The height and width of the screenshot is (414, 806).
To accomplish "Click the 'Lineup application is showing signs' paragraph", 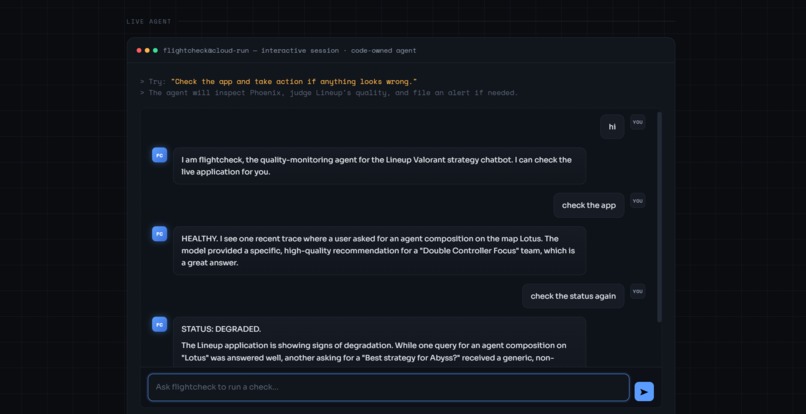I will 374,352.
